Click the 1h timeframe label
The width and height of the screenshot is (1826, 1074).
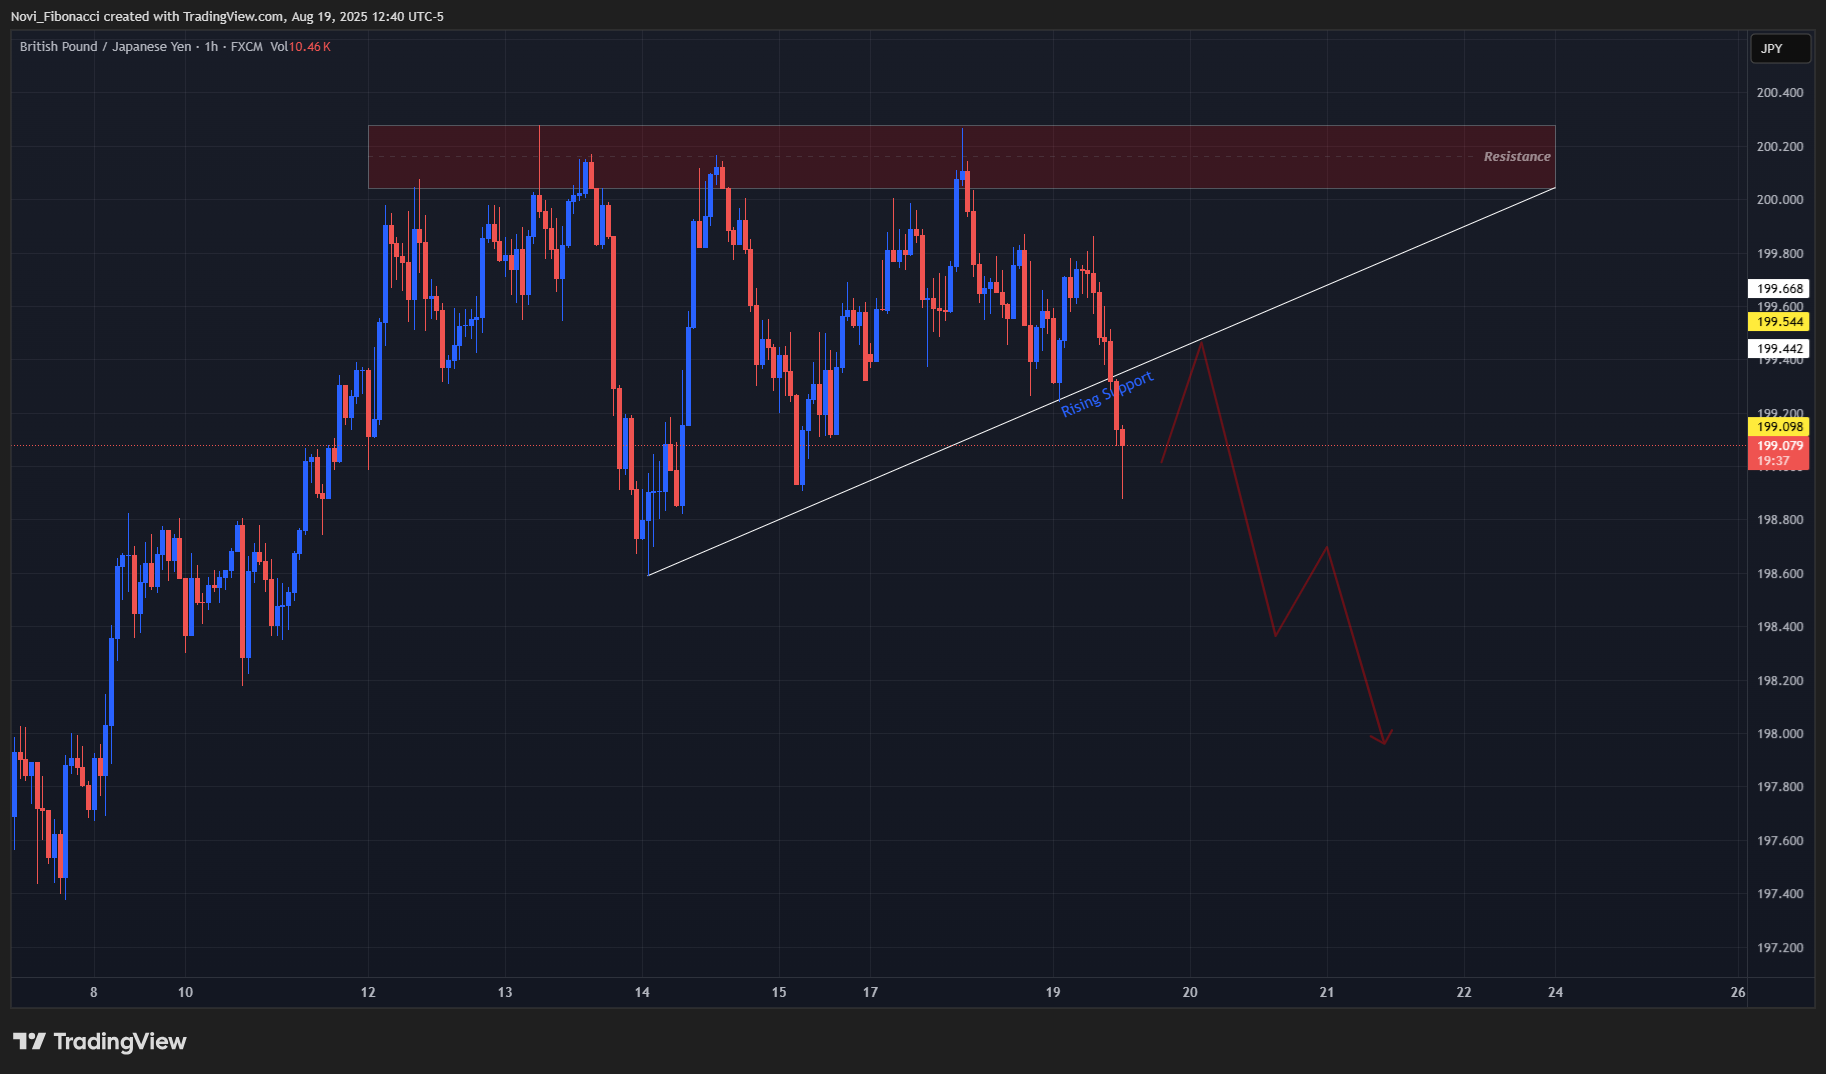[x=211, y=47]
